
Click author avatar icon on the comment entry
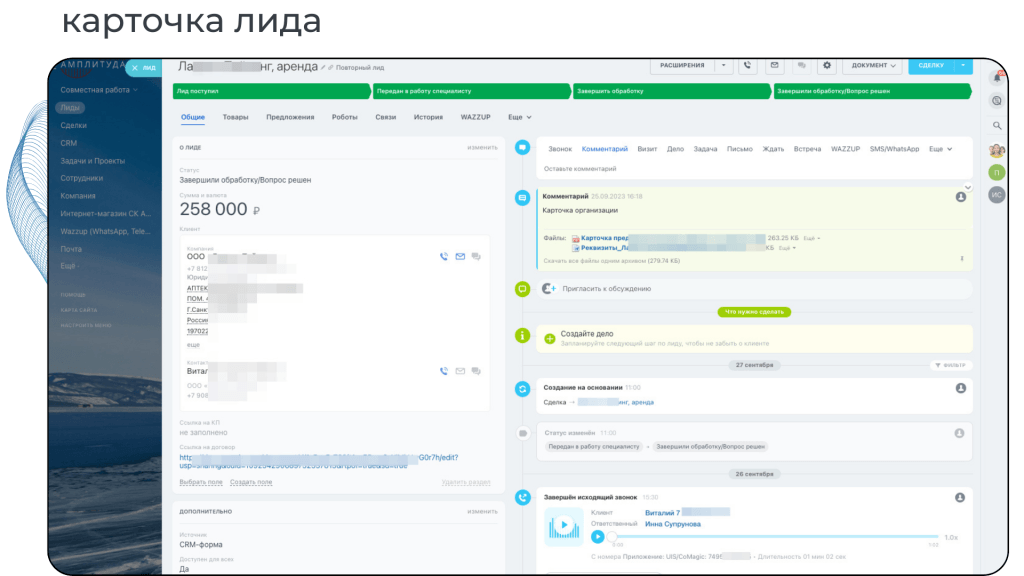[x=961, y=197]
